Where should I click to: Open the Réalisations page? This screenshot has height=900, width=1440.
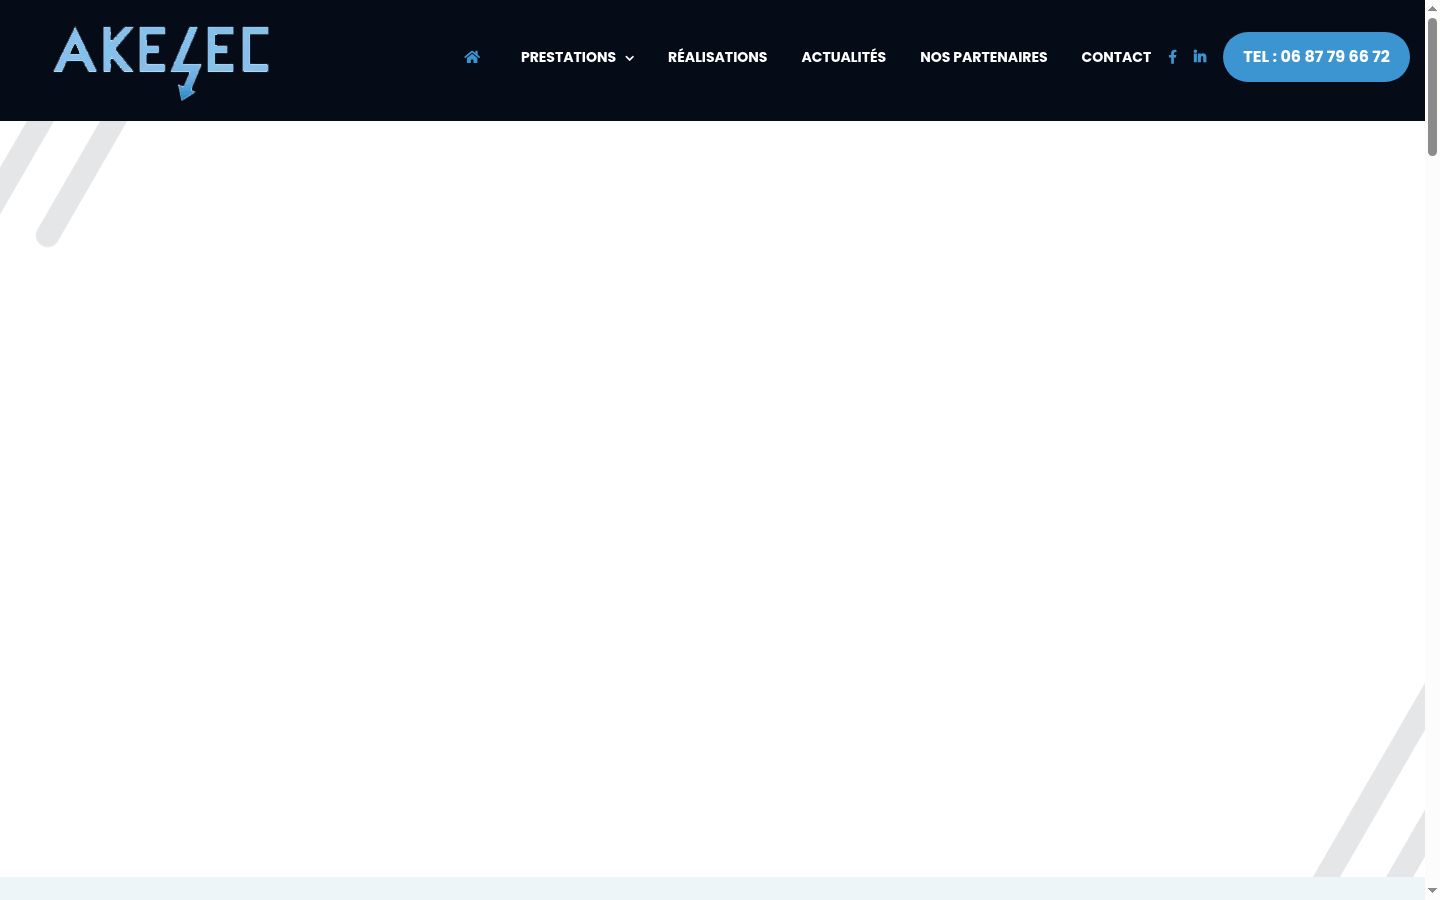(x=717, y=57)
